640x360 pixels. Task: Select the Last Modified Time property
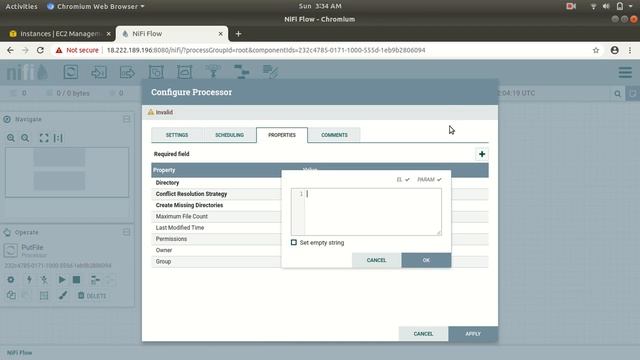click(x=216, y=228)
